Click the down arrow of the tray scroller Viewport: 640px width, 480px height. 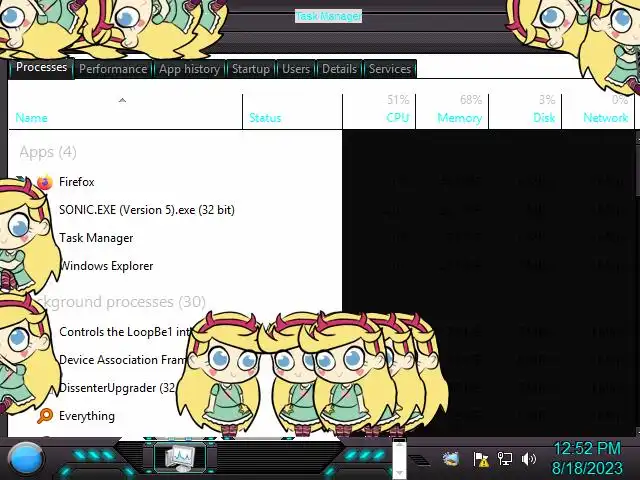coord(399,473)
